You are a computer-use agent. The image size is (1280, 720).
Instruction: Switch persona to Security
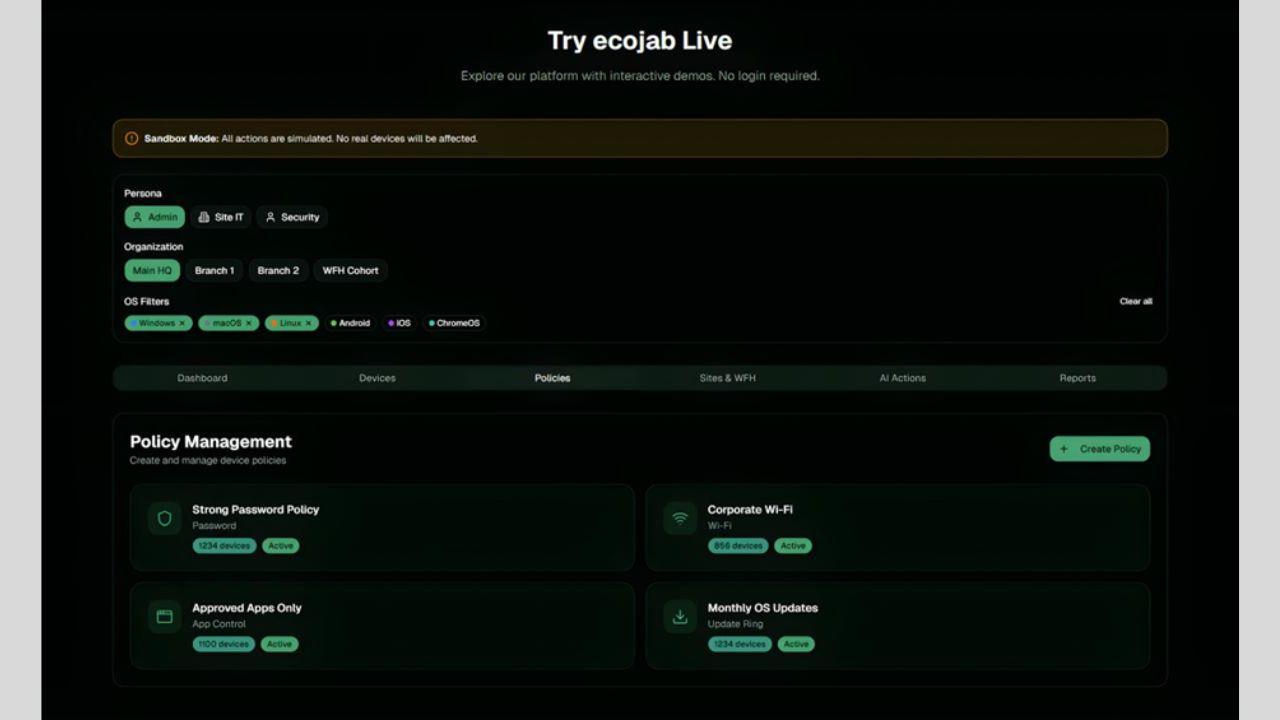[292, 217]
